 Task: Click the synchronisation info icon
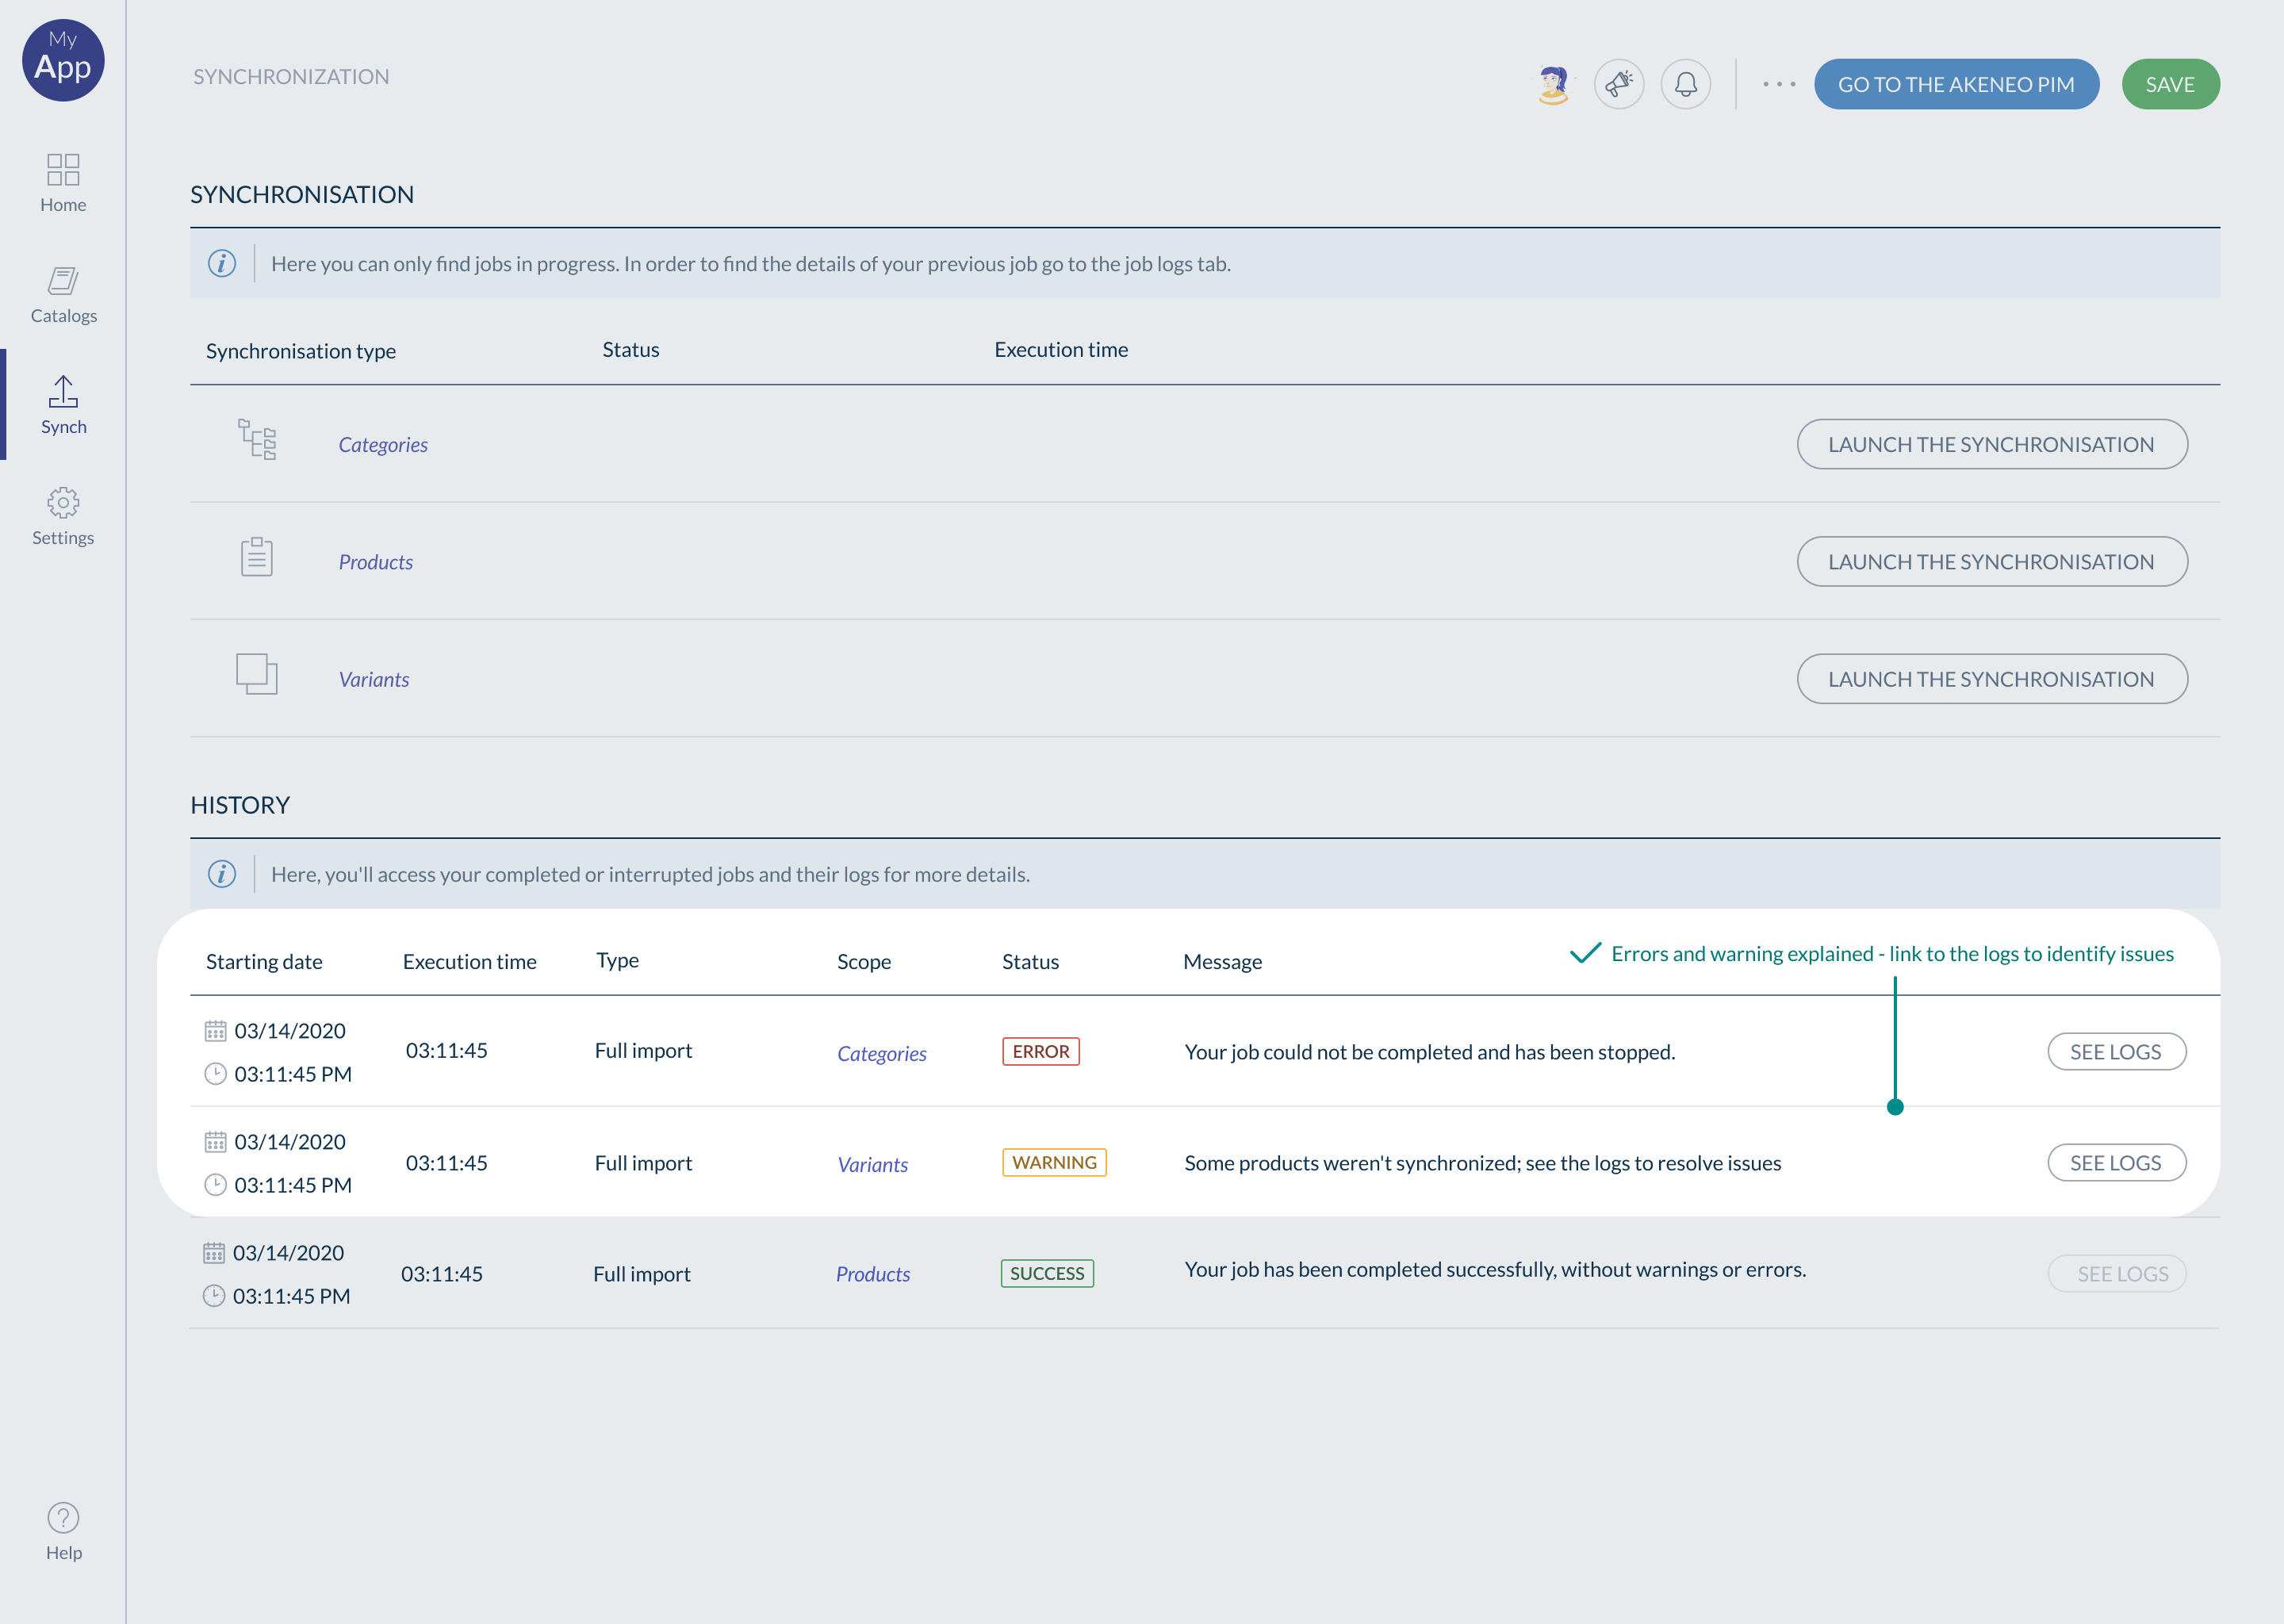222,263
